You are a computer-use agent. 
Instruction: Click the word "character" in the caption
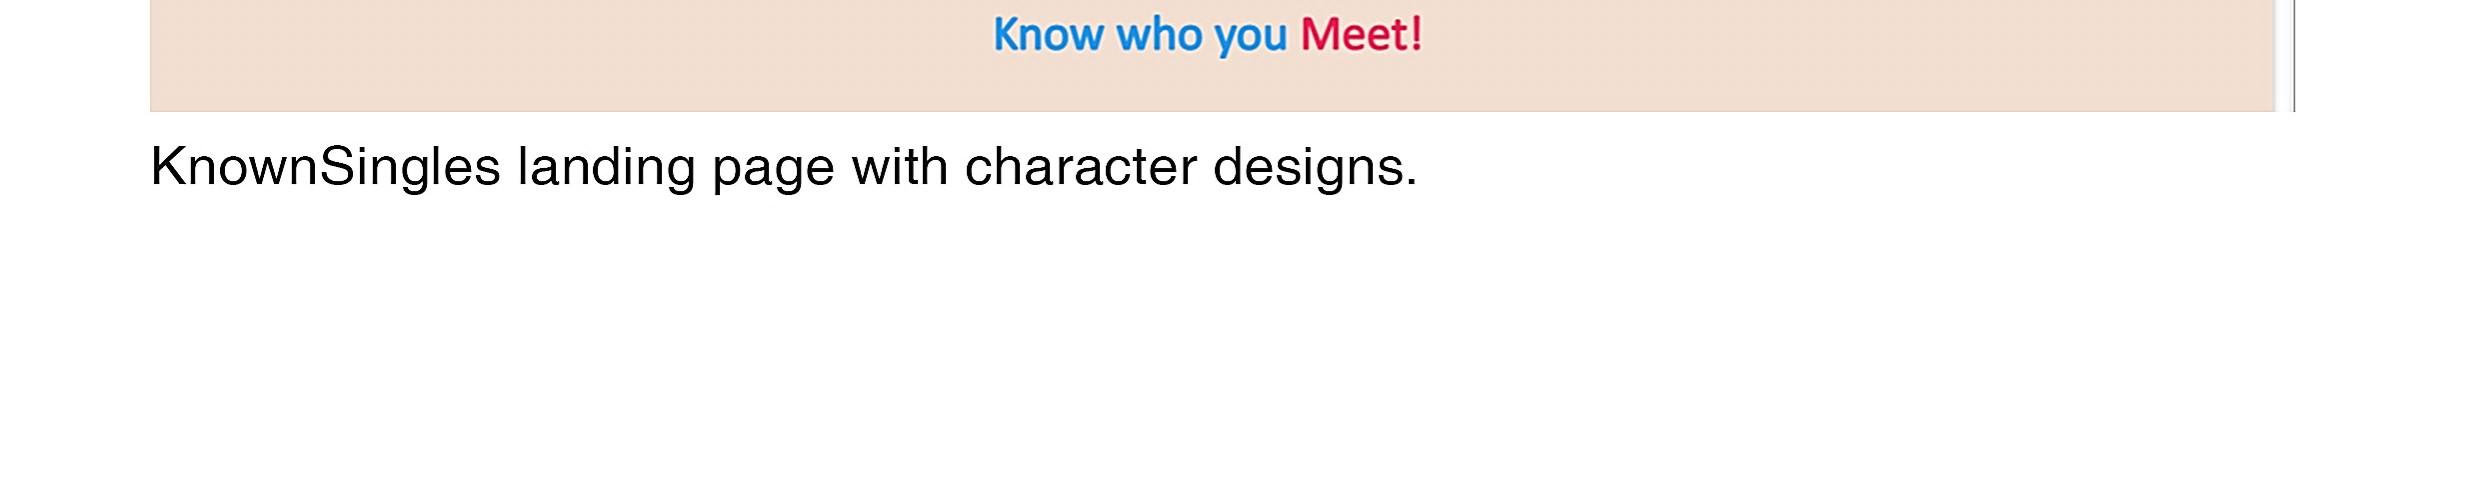[1080, 166]
